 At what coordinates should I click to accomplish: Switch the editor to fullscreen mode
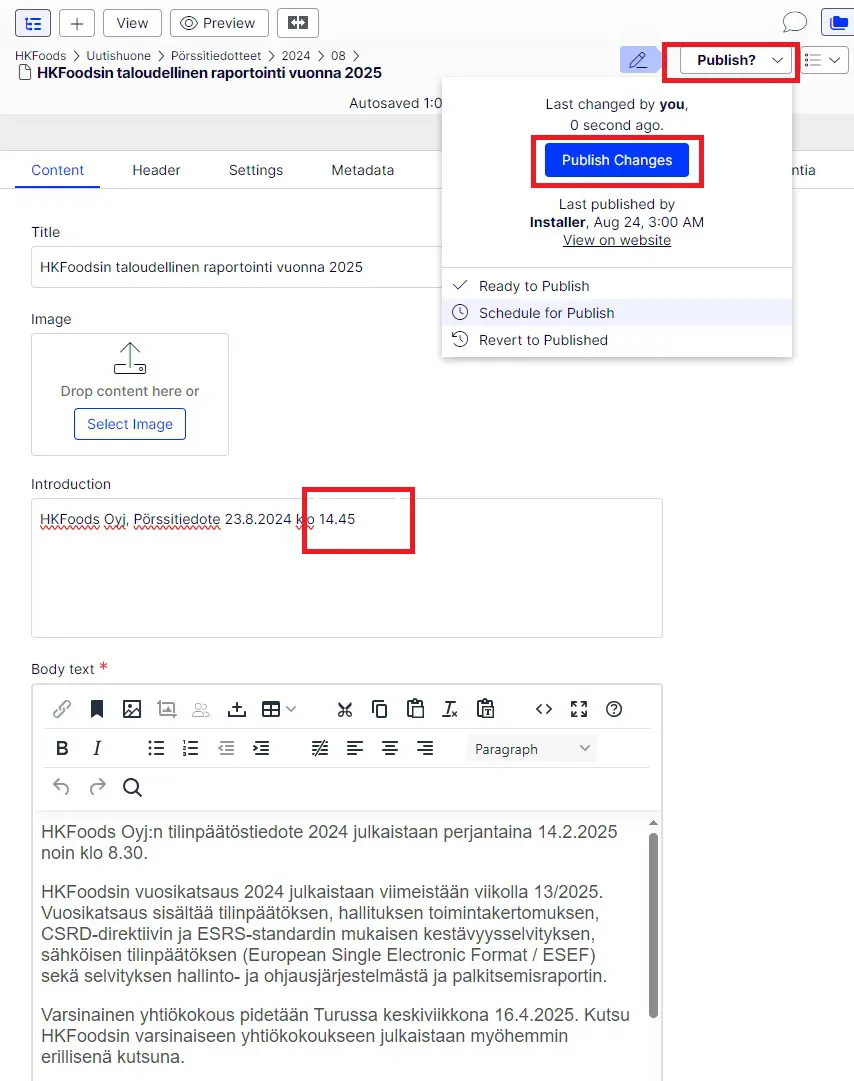(x=579, y=709)
